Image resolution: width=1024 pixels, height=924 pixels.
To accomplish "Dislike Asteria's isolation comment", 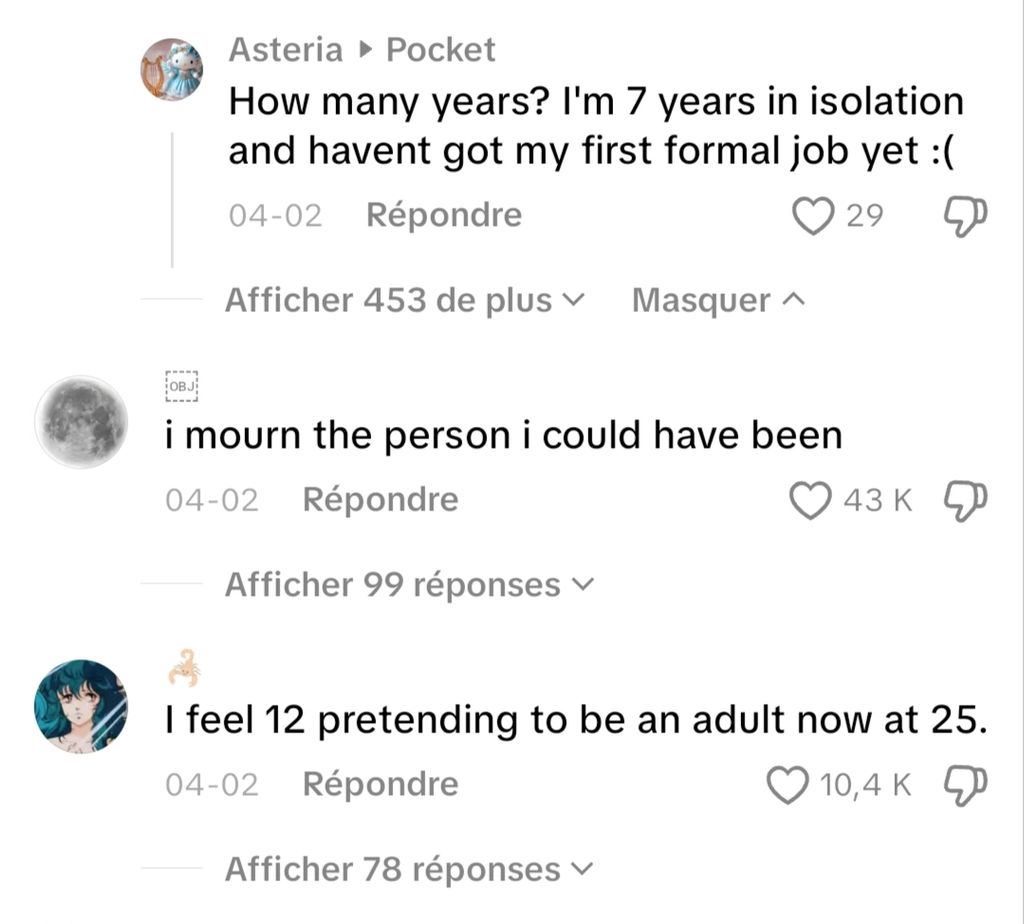I will (x=966, y=217).
